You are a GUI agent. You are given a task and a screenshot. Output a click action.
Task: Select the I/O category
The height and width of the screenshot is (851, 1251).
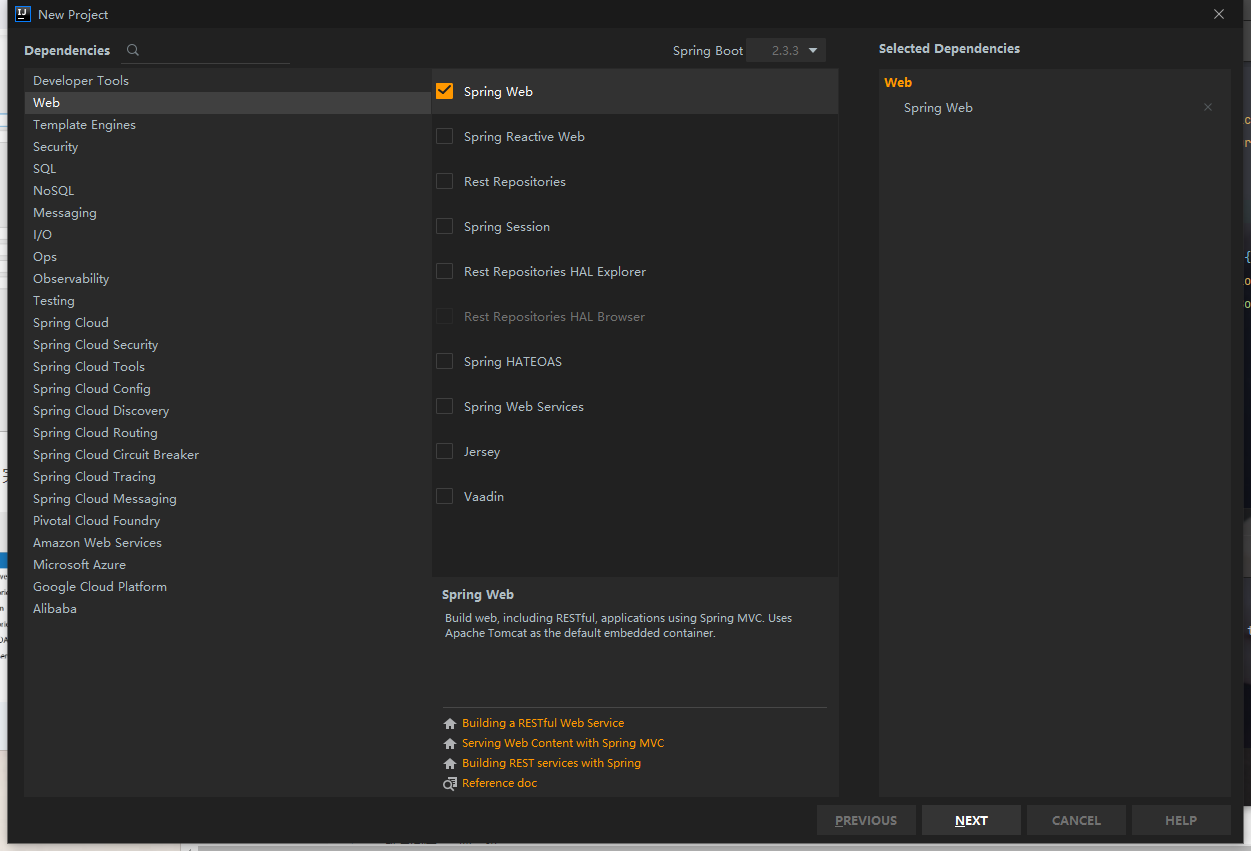point(228,234)
